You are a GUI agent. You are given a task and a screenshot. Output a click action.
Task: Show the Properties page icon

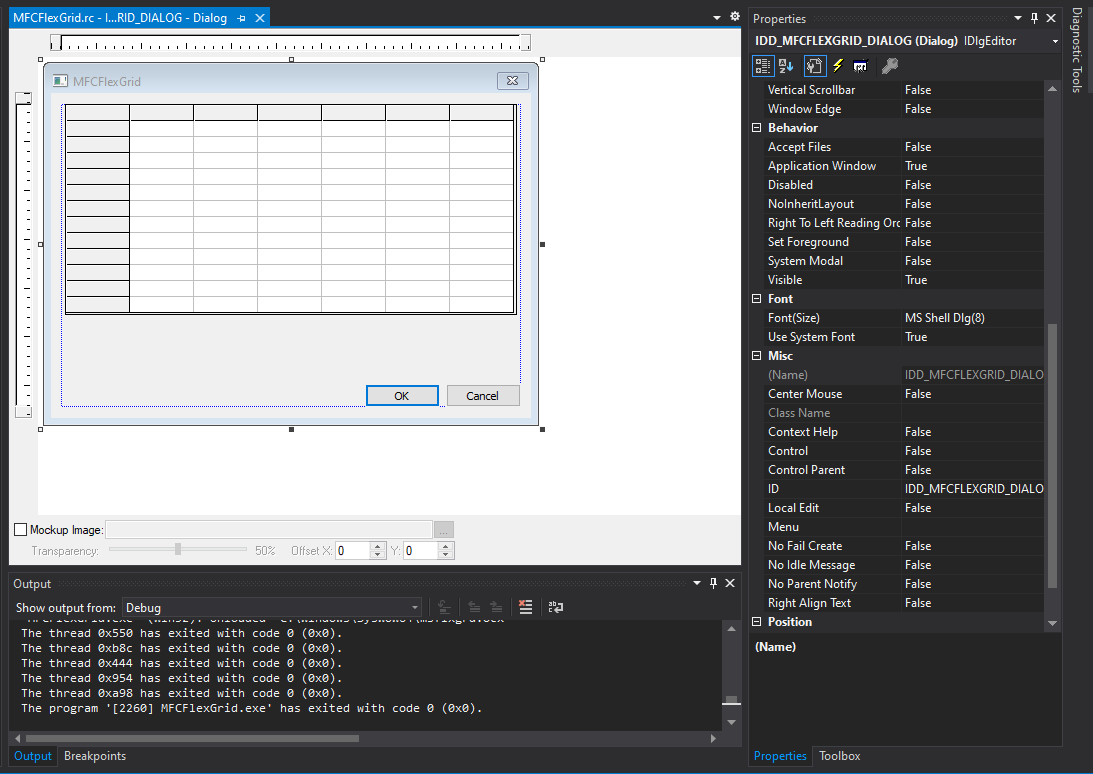click(814, 66)
